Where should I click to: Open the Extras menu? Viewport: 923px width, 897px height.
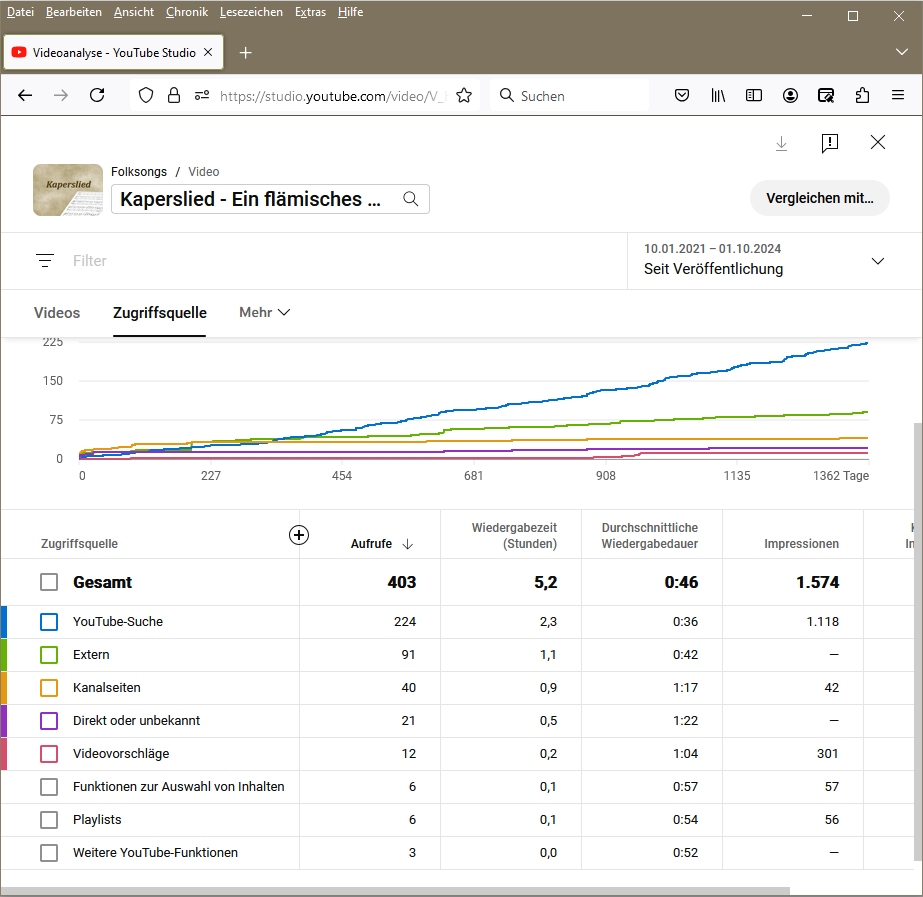pyautogui.click(x=310, y=12)
